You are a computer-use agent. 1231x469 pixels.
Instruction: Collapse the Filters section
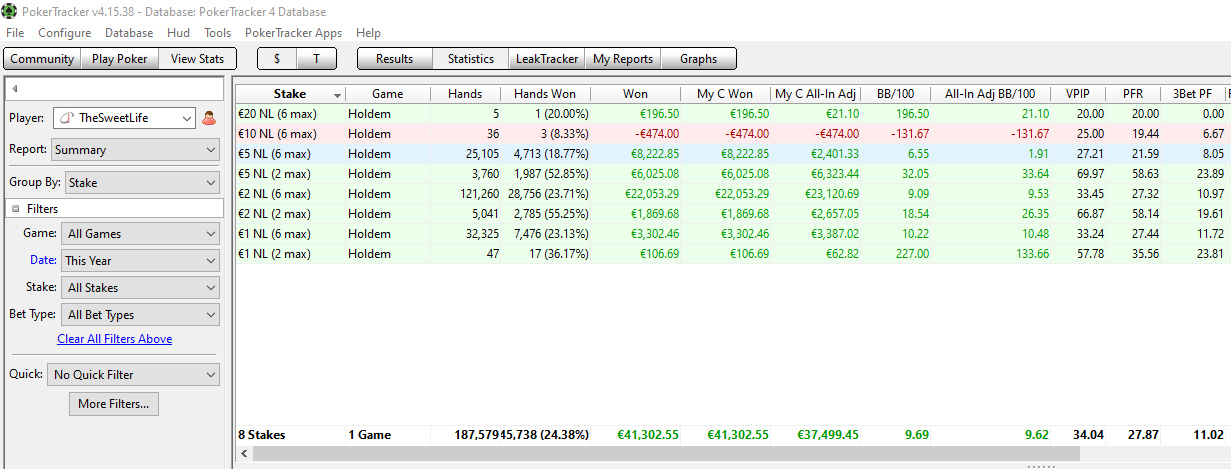tap(15, 209)
